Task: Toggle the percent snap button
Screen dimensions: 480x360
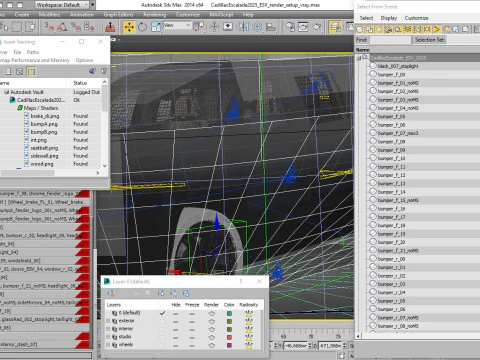Action: point(76,27)
